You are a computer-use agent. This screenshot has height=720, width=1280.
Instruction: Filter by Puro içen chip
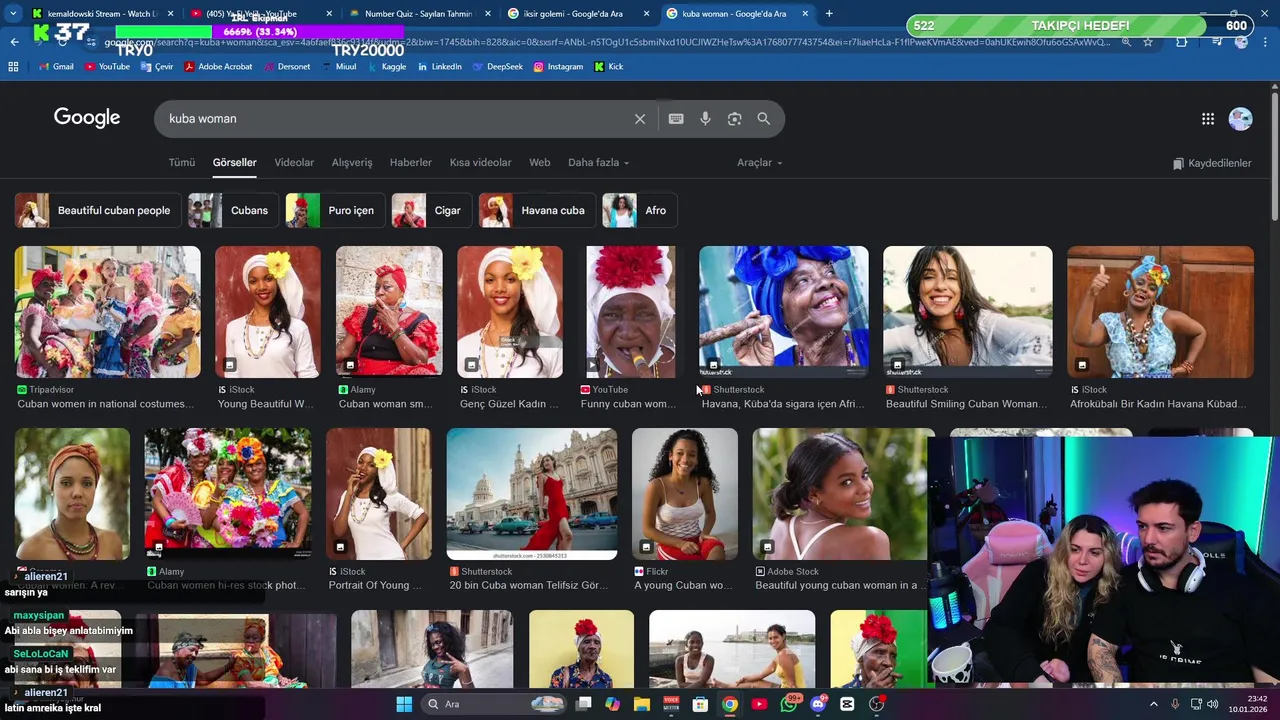pos(335,211)
